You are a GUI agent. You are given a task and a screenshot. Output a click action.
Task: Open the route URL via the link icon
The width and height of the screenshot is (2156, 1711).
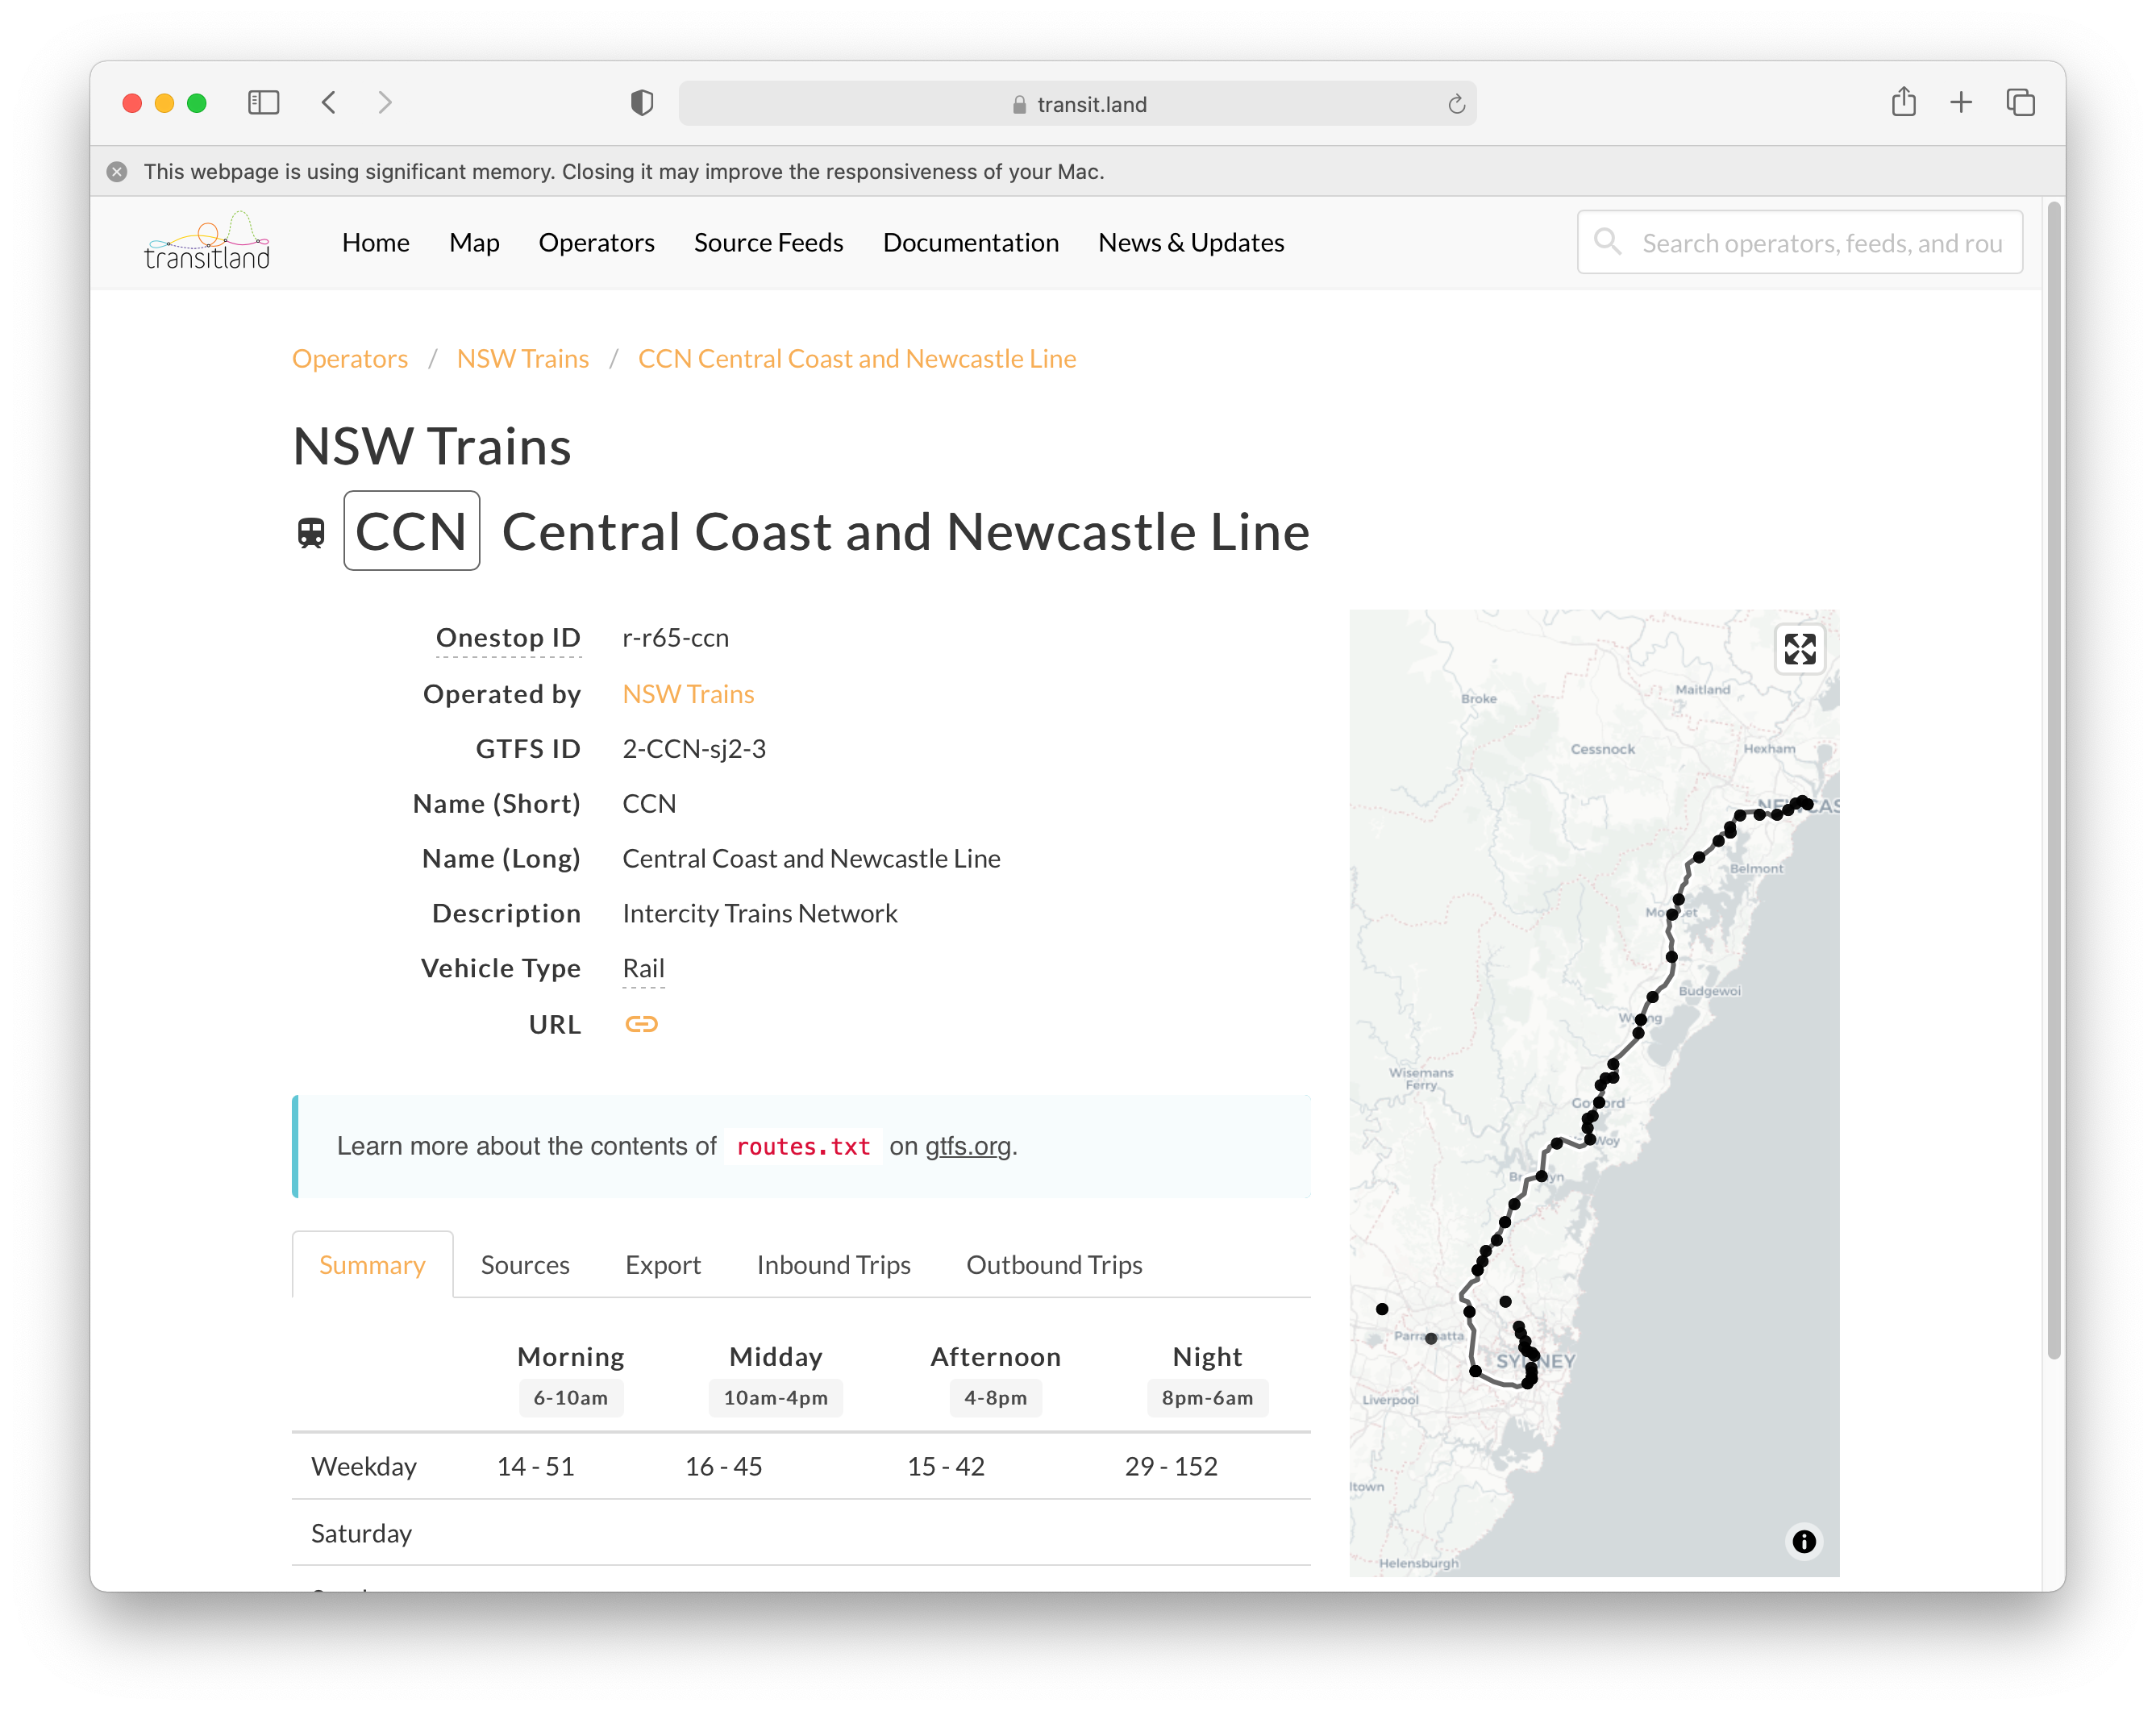click(x=642, y=1023)
